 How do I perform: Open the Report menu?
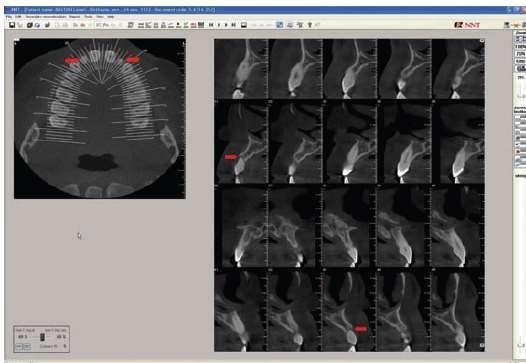coord(74,16)
